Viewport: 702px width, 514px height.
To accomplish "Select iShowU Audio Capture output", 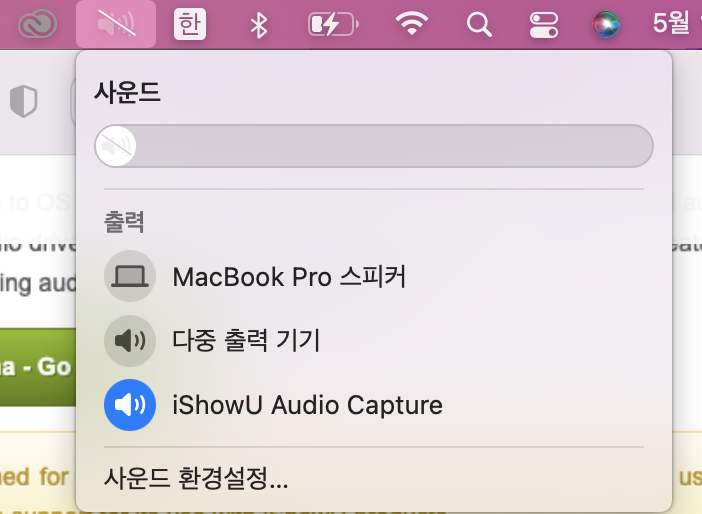I will [374, 405].
